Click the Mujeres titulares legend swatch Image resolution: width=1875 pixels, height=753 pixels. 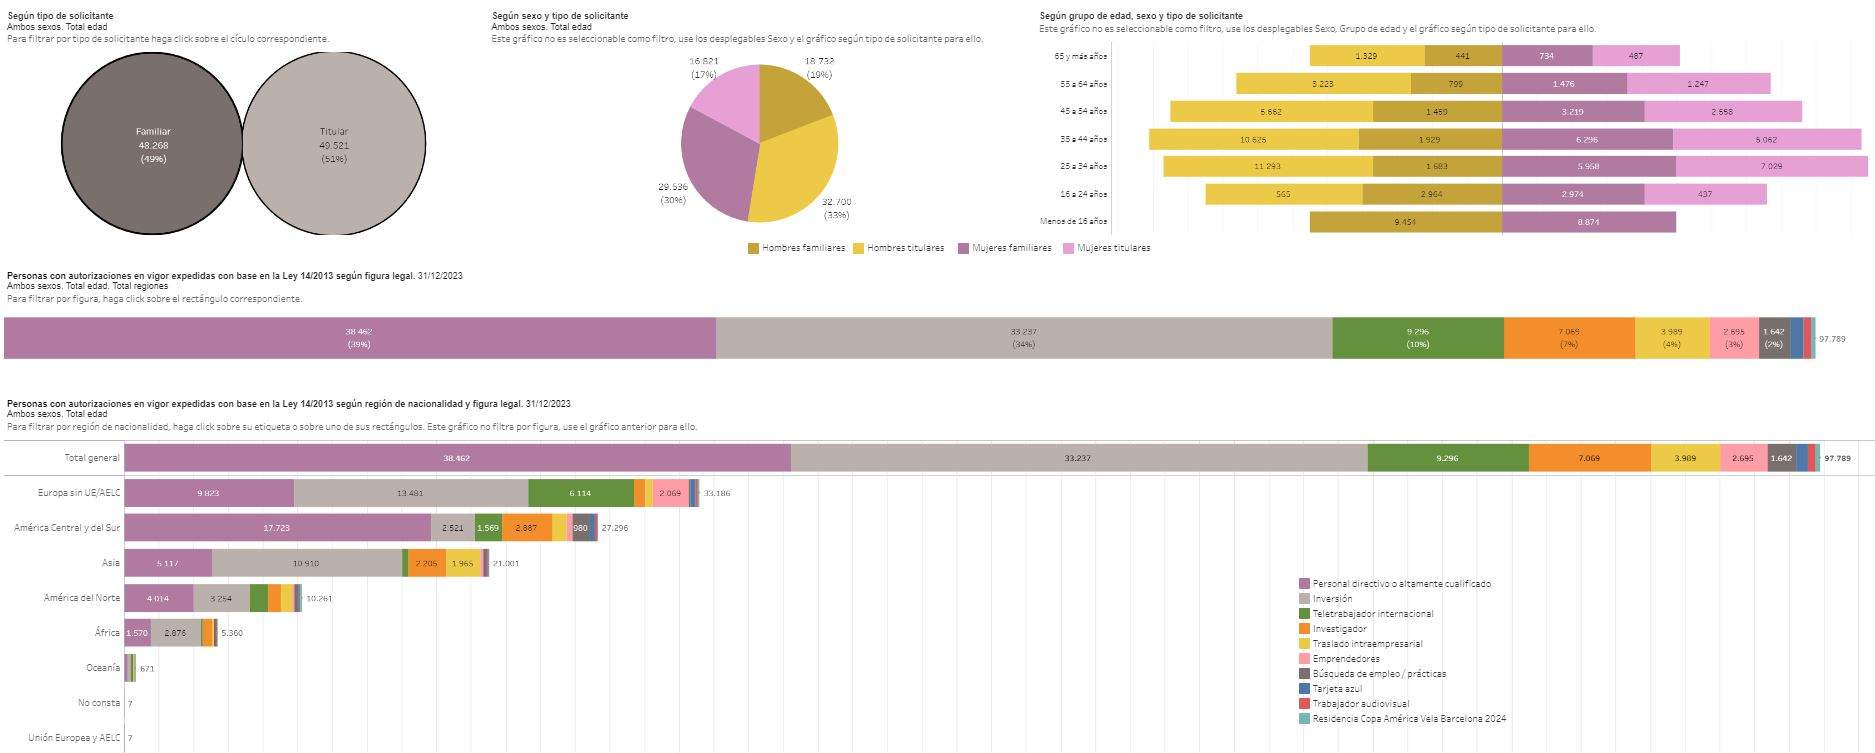point(1069,248)
